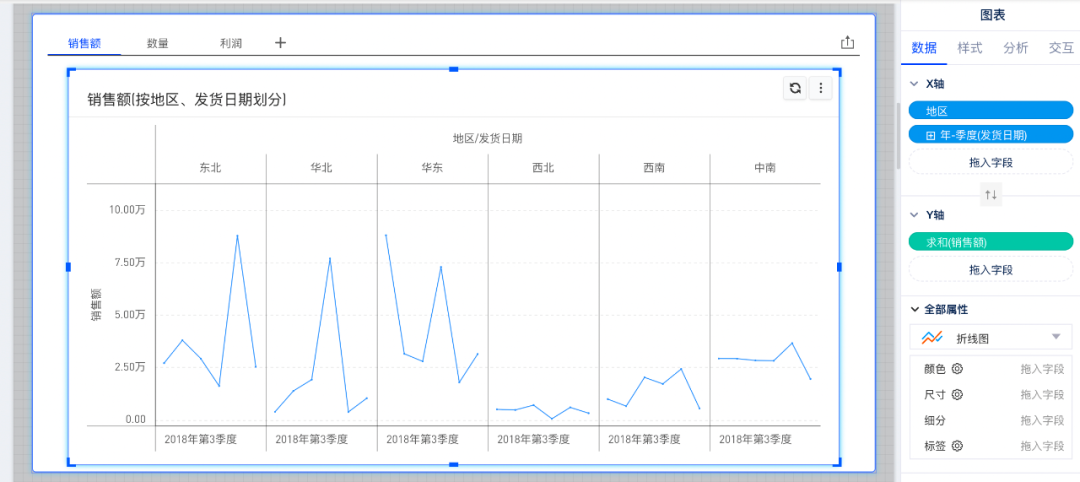This screenshot has height=482, width=1080.
Task: Collapse the 全部属性 section
Action: point(914,310)
